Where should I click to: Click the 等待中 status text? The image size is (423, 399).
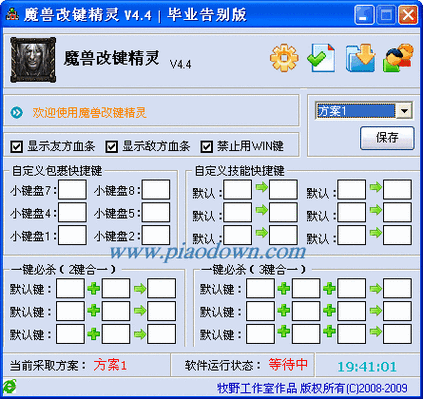tap(288, 365)
